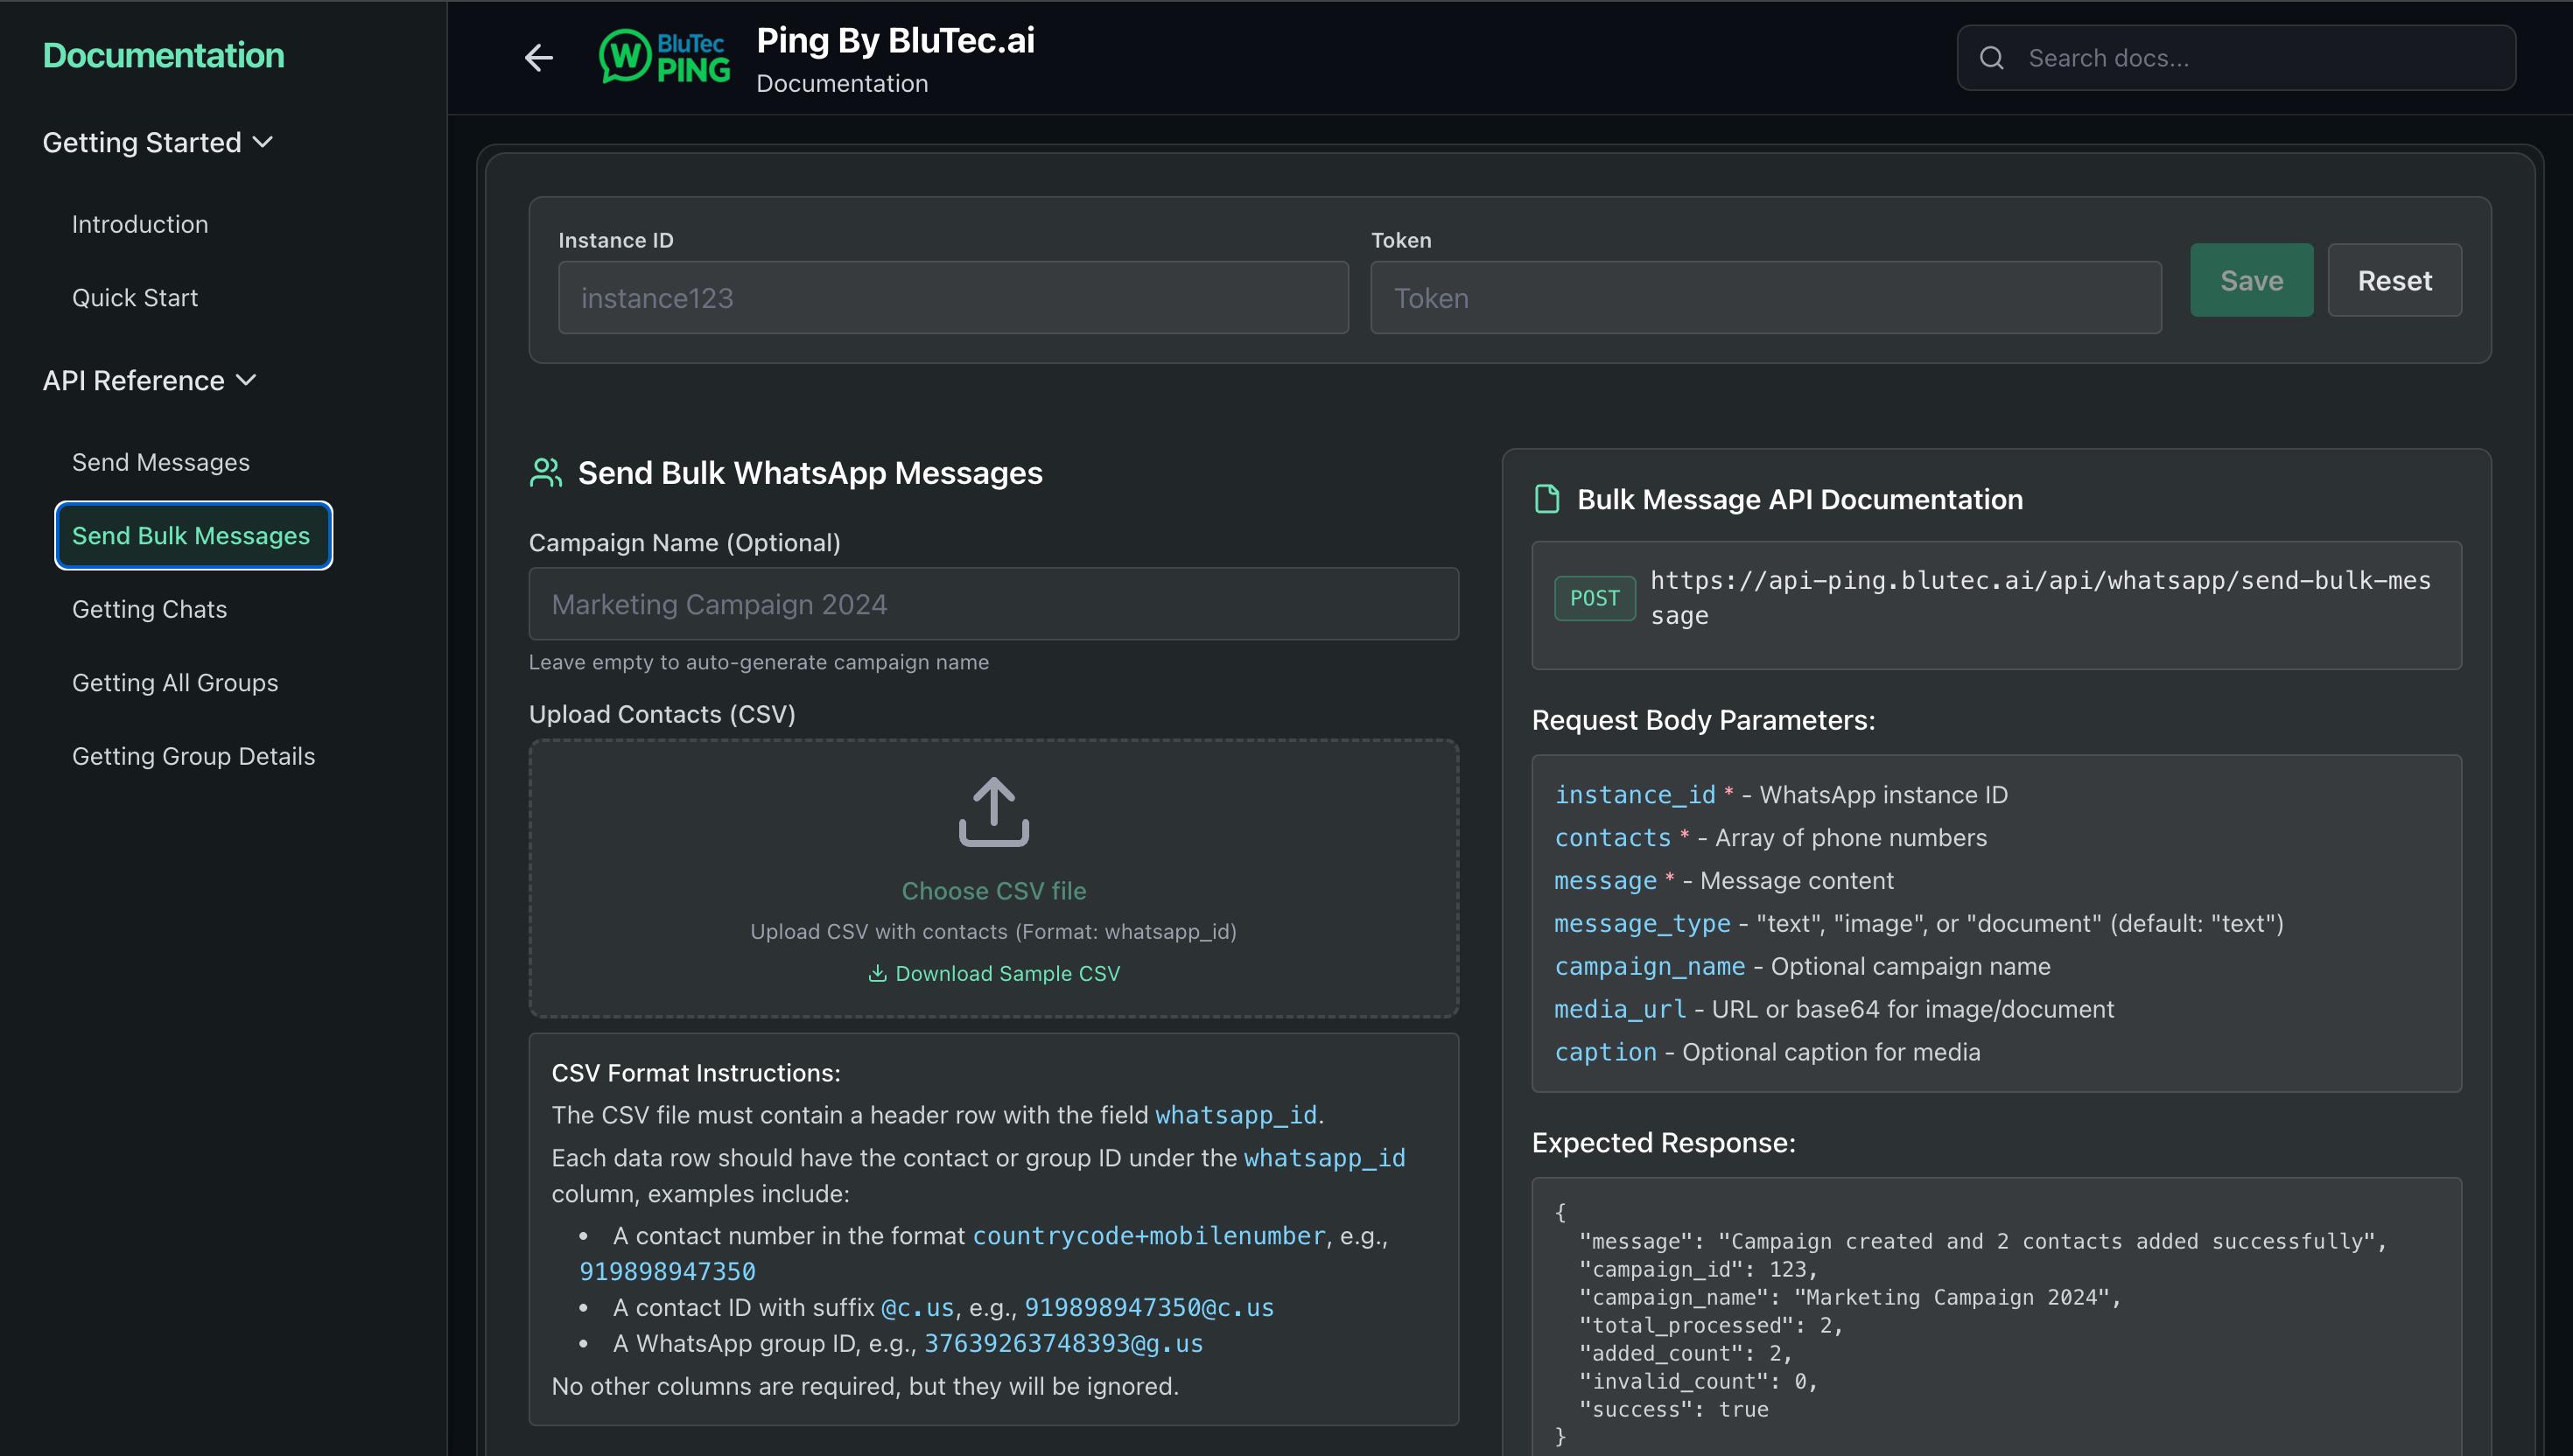Click the Instance ID input field
The image size is (2573, 1456).
point(952,297)
